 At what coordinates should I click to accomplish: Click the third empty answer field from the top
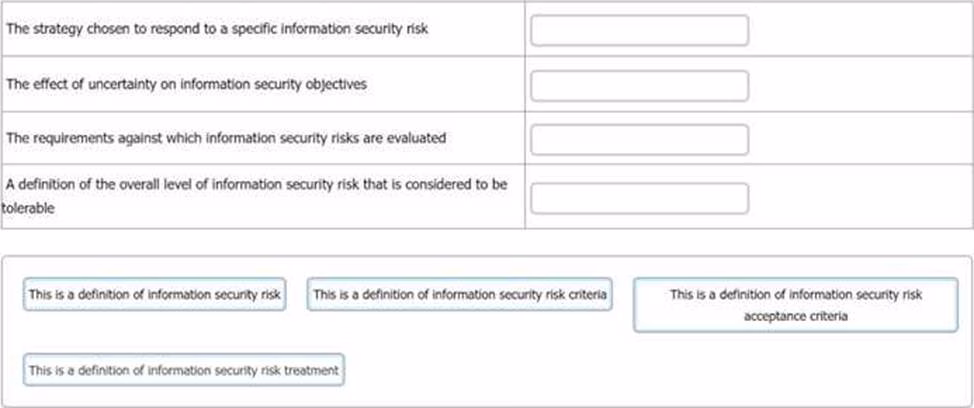[639, 140]
